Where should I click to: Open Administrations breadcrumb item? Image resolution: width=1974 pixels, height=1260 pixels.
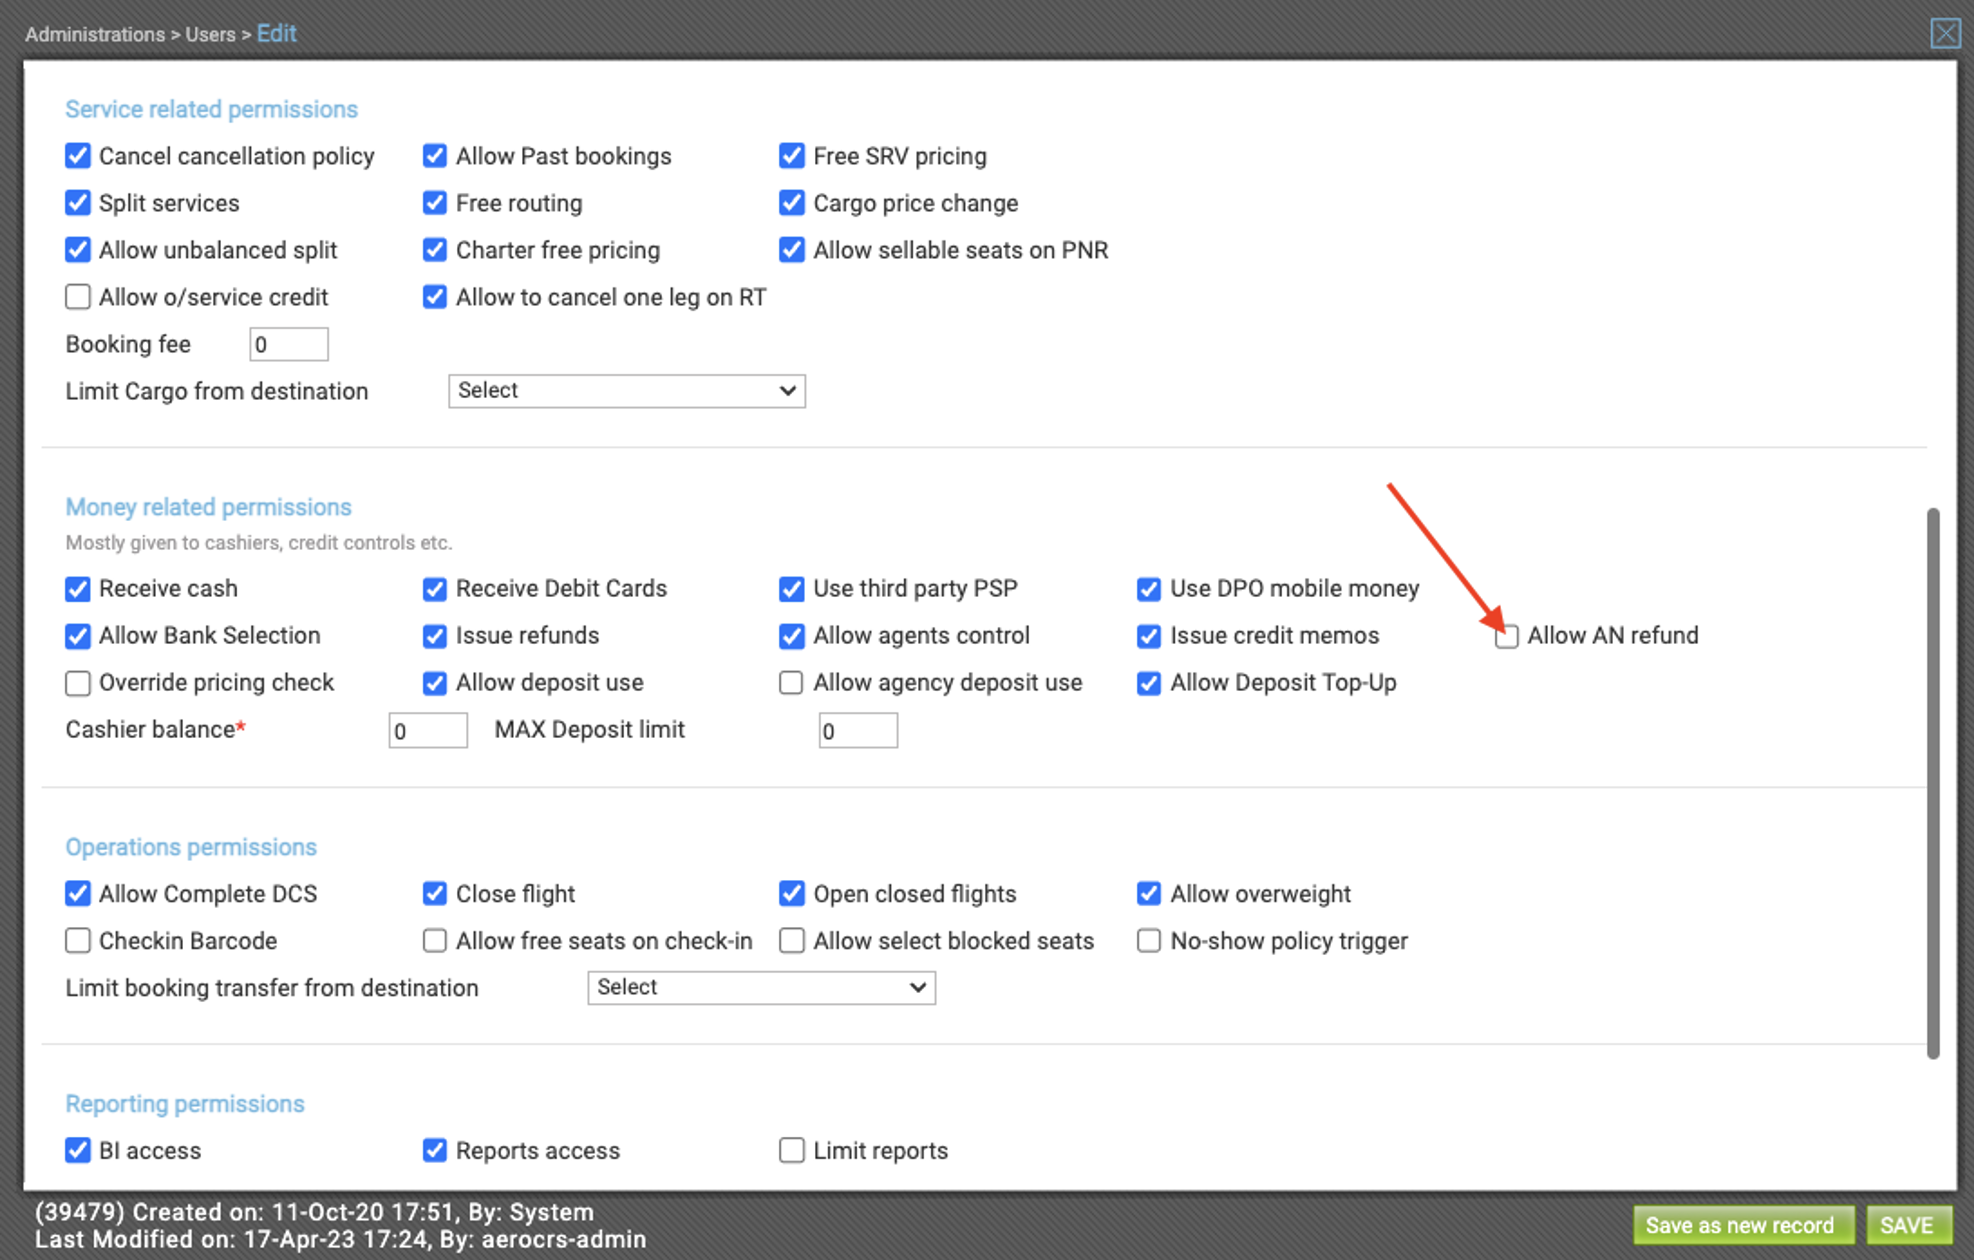pyautogui.click(x=95, y=34)
